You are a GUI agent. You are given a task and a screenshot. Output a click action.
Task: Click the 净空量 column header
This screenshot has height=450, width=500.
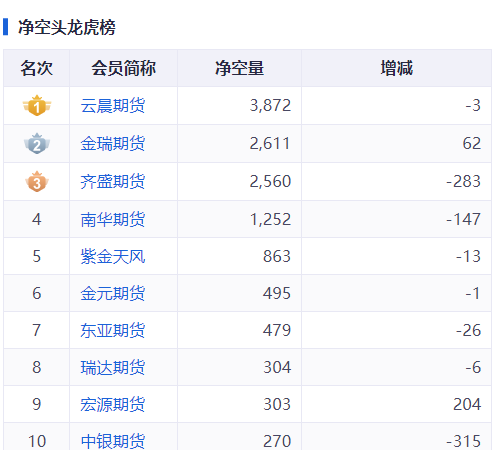239,68
